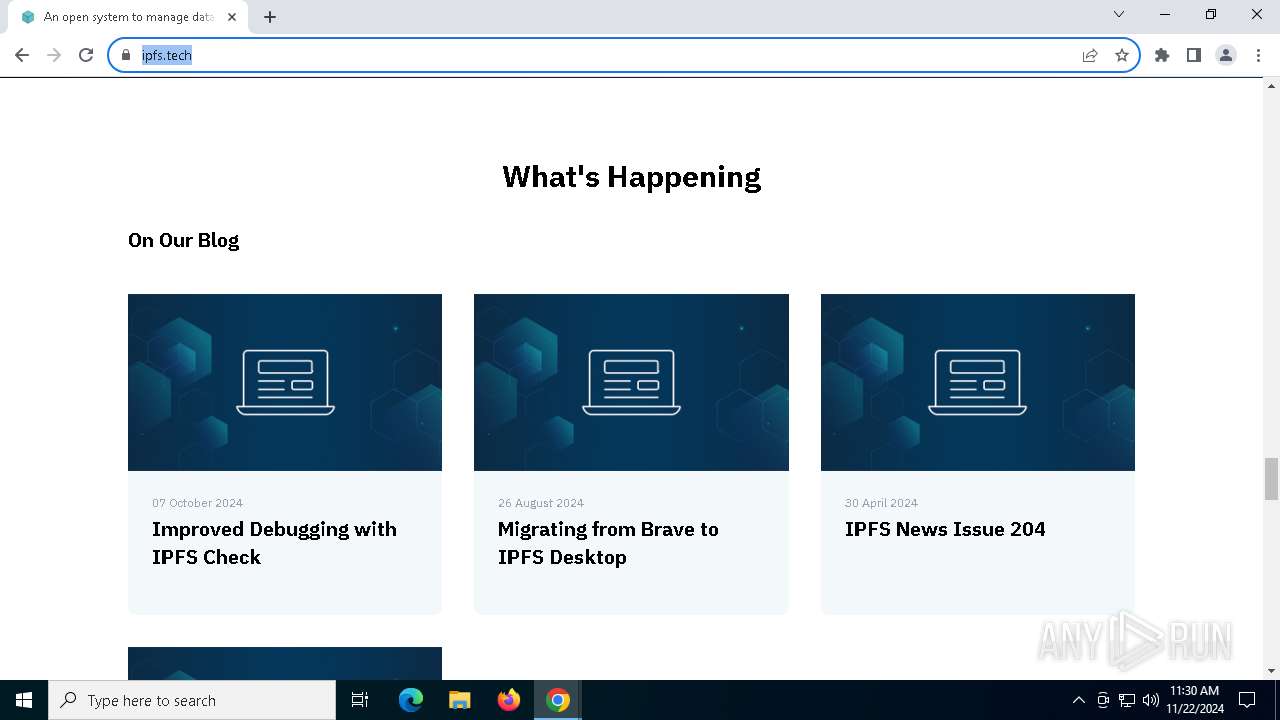Click the taskbar search box
Viewport: 1280px width, 720px height.
(192, 700)
